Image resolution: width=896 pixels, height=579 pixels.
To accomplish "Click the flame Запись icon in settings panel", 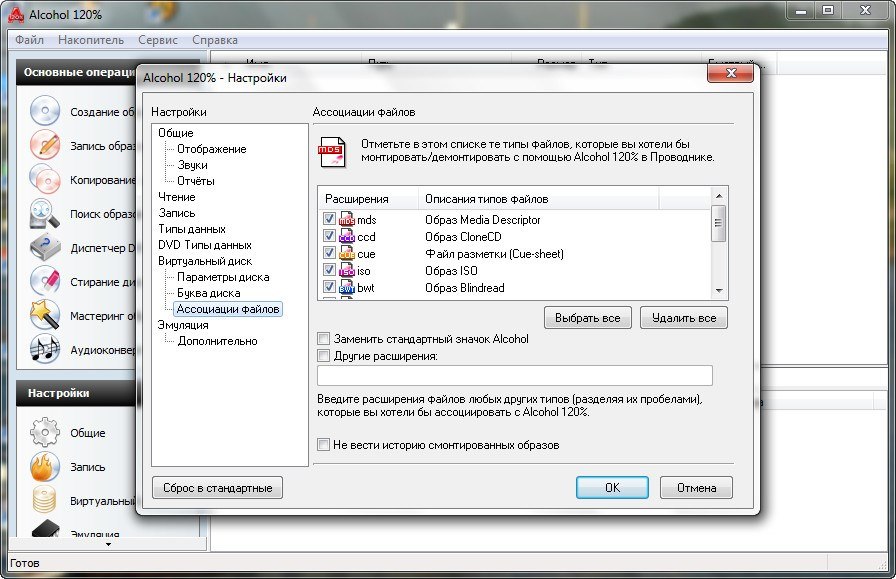I will (x=45, y=467).
